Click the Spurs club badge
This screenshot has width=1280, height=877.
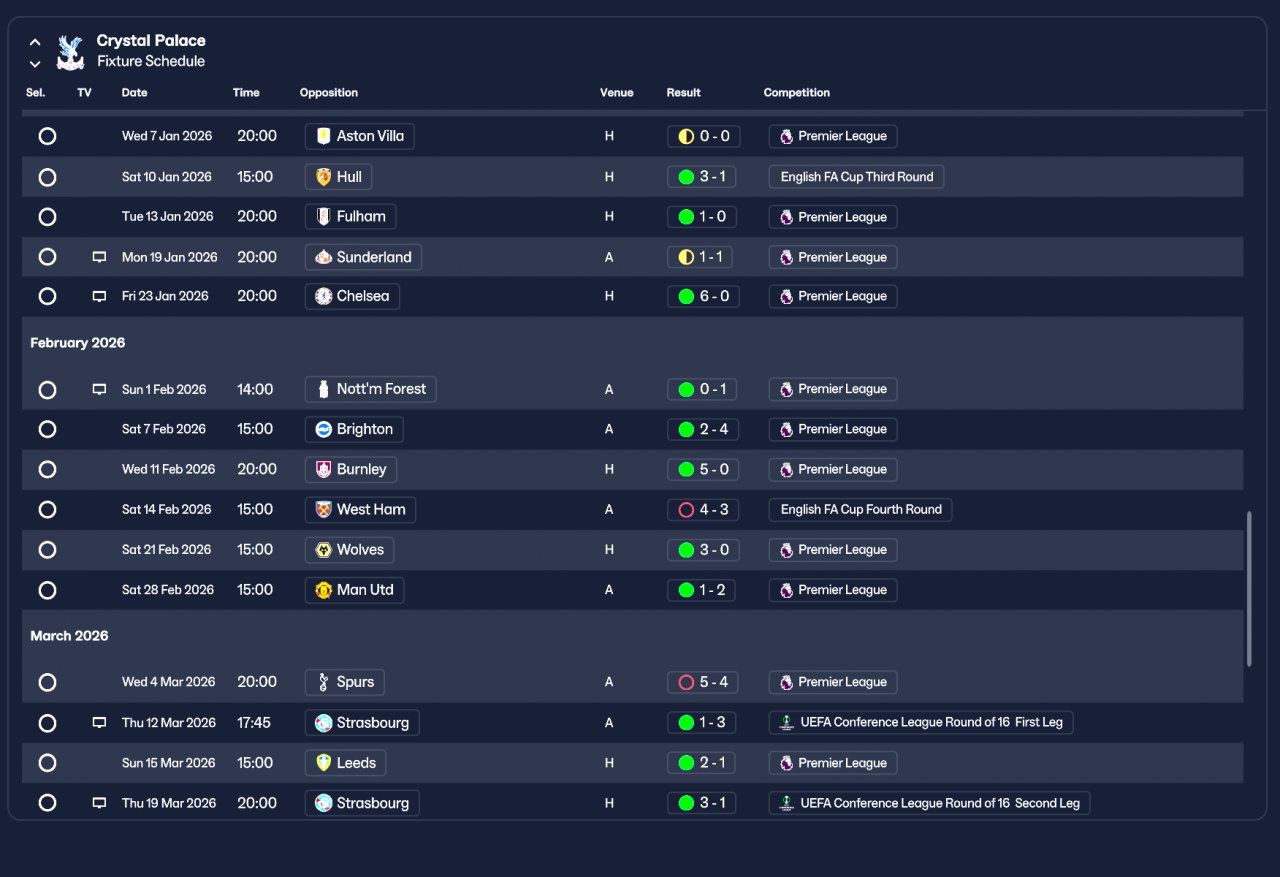click(323, 682)
